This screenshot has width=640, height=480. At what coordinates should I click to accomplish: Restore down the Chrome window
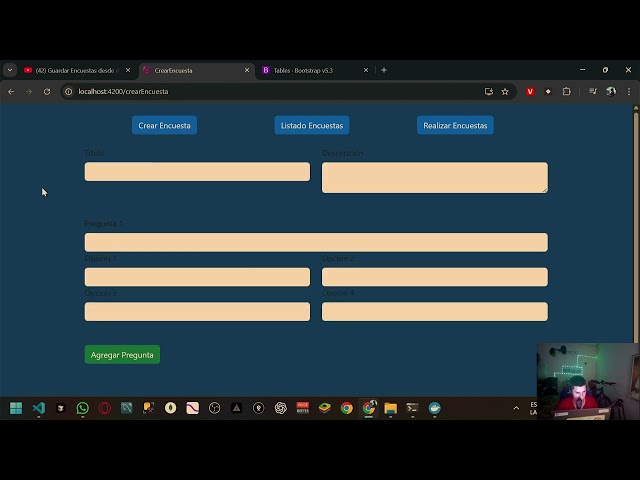click(605, 70)
